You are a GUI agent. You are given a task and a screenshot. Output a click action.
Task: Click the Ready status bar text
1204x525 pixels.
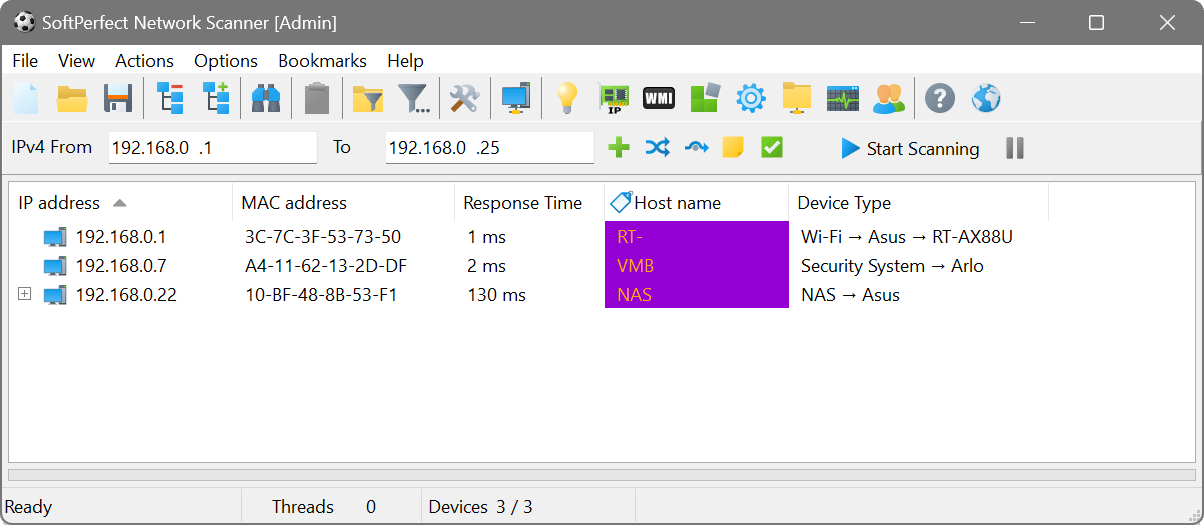pyautogui.click(x=28, y=507)
